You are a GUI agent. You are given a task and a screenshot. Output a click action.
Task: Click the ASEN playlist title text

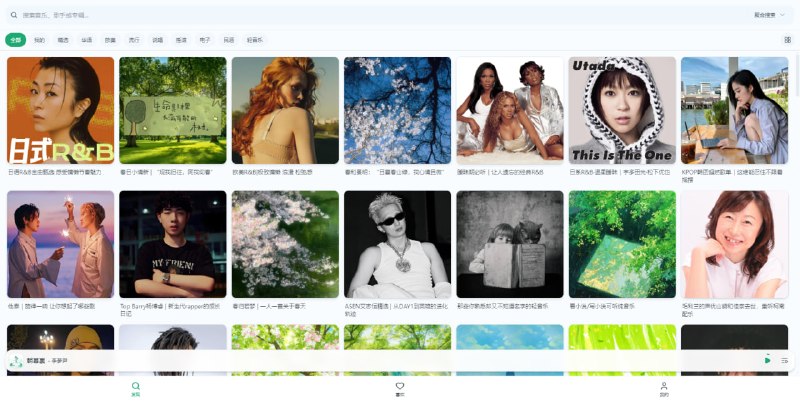(x=396, y=310)
